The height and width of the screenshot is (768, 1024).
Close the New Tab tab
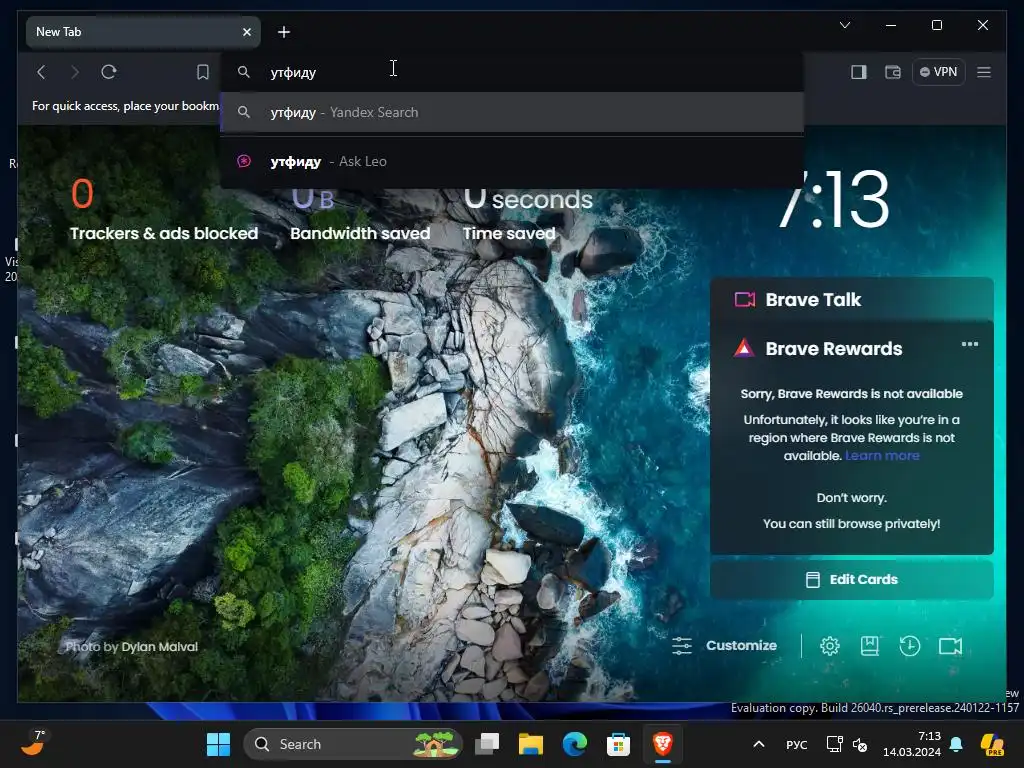(x=247, y=32)
